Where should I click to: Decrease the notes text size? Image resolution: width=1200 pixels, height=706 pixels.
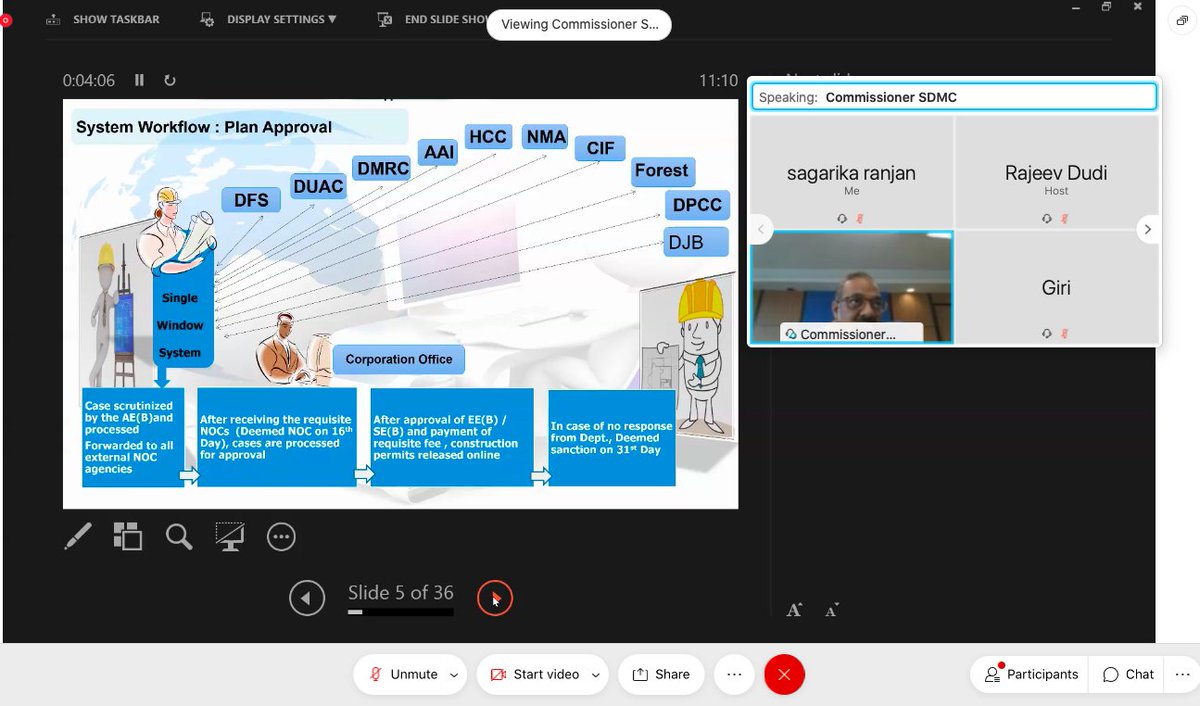tap(831, 609)
